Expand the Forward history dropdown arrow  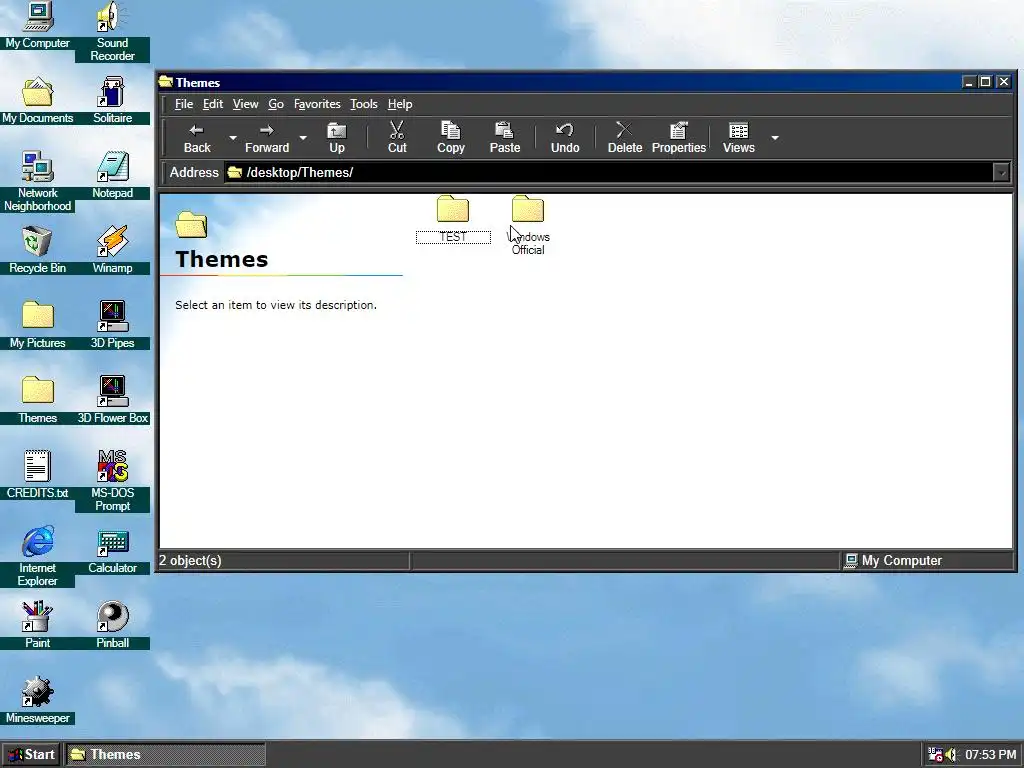tap(303, 138)
